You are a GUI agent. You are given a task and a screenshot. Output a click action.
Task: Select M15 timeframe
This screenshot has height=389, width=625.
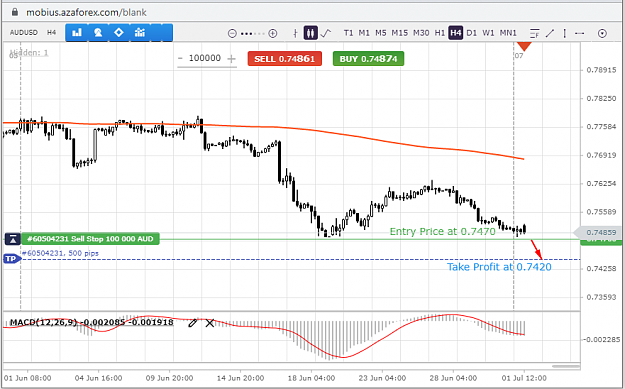pyautogui.click(x=399, y=33)
